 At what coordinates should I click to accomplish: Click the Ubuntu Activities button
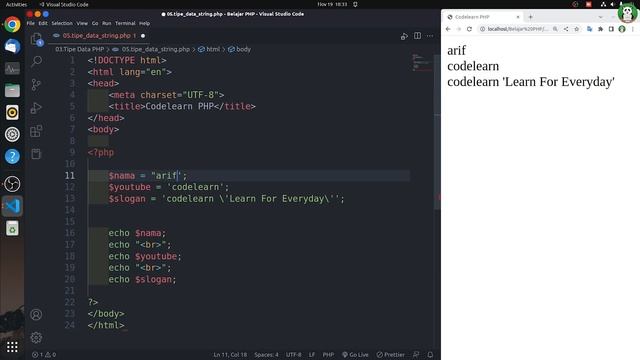pos(16,4)
